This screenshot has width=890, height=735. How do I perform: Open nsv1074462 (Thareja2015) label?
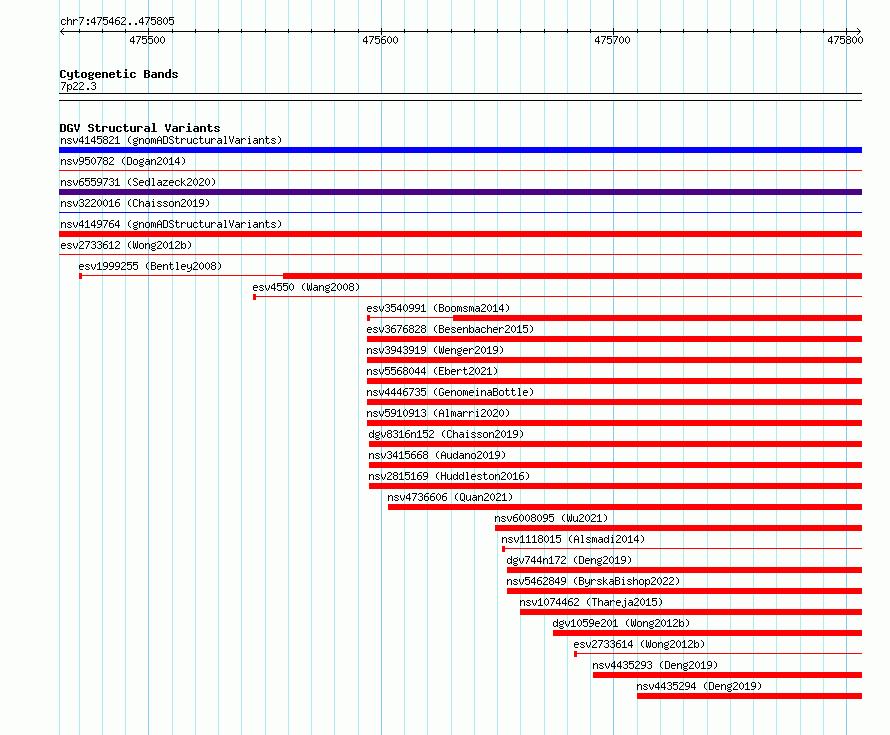(x=591, y=602)
